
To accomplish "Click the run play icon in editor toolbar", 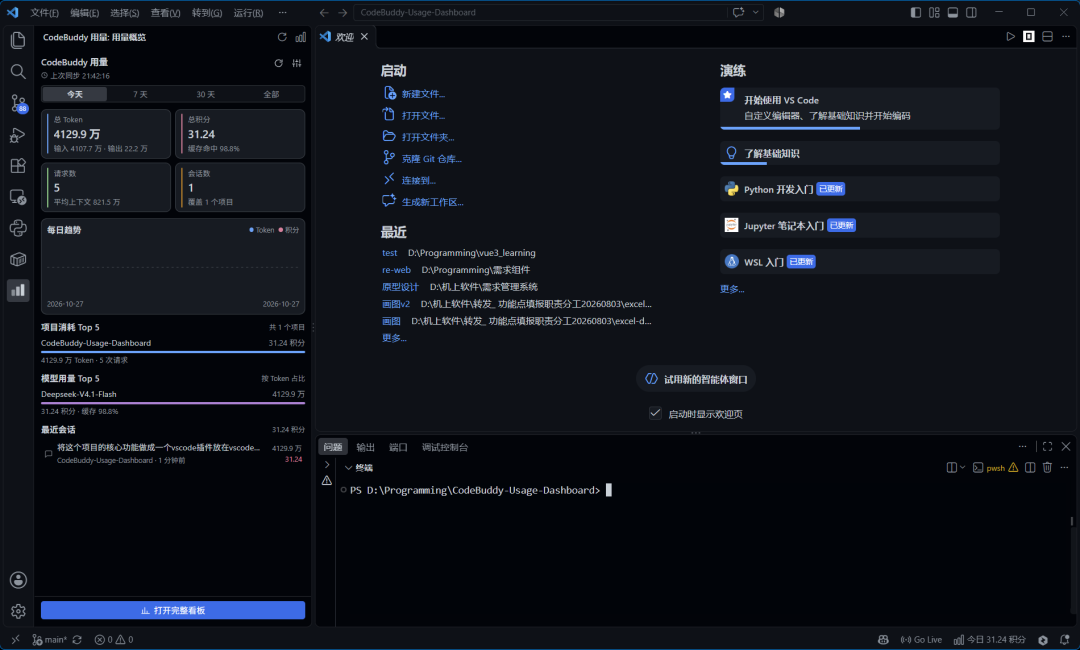I will pos(1010,36).
